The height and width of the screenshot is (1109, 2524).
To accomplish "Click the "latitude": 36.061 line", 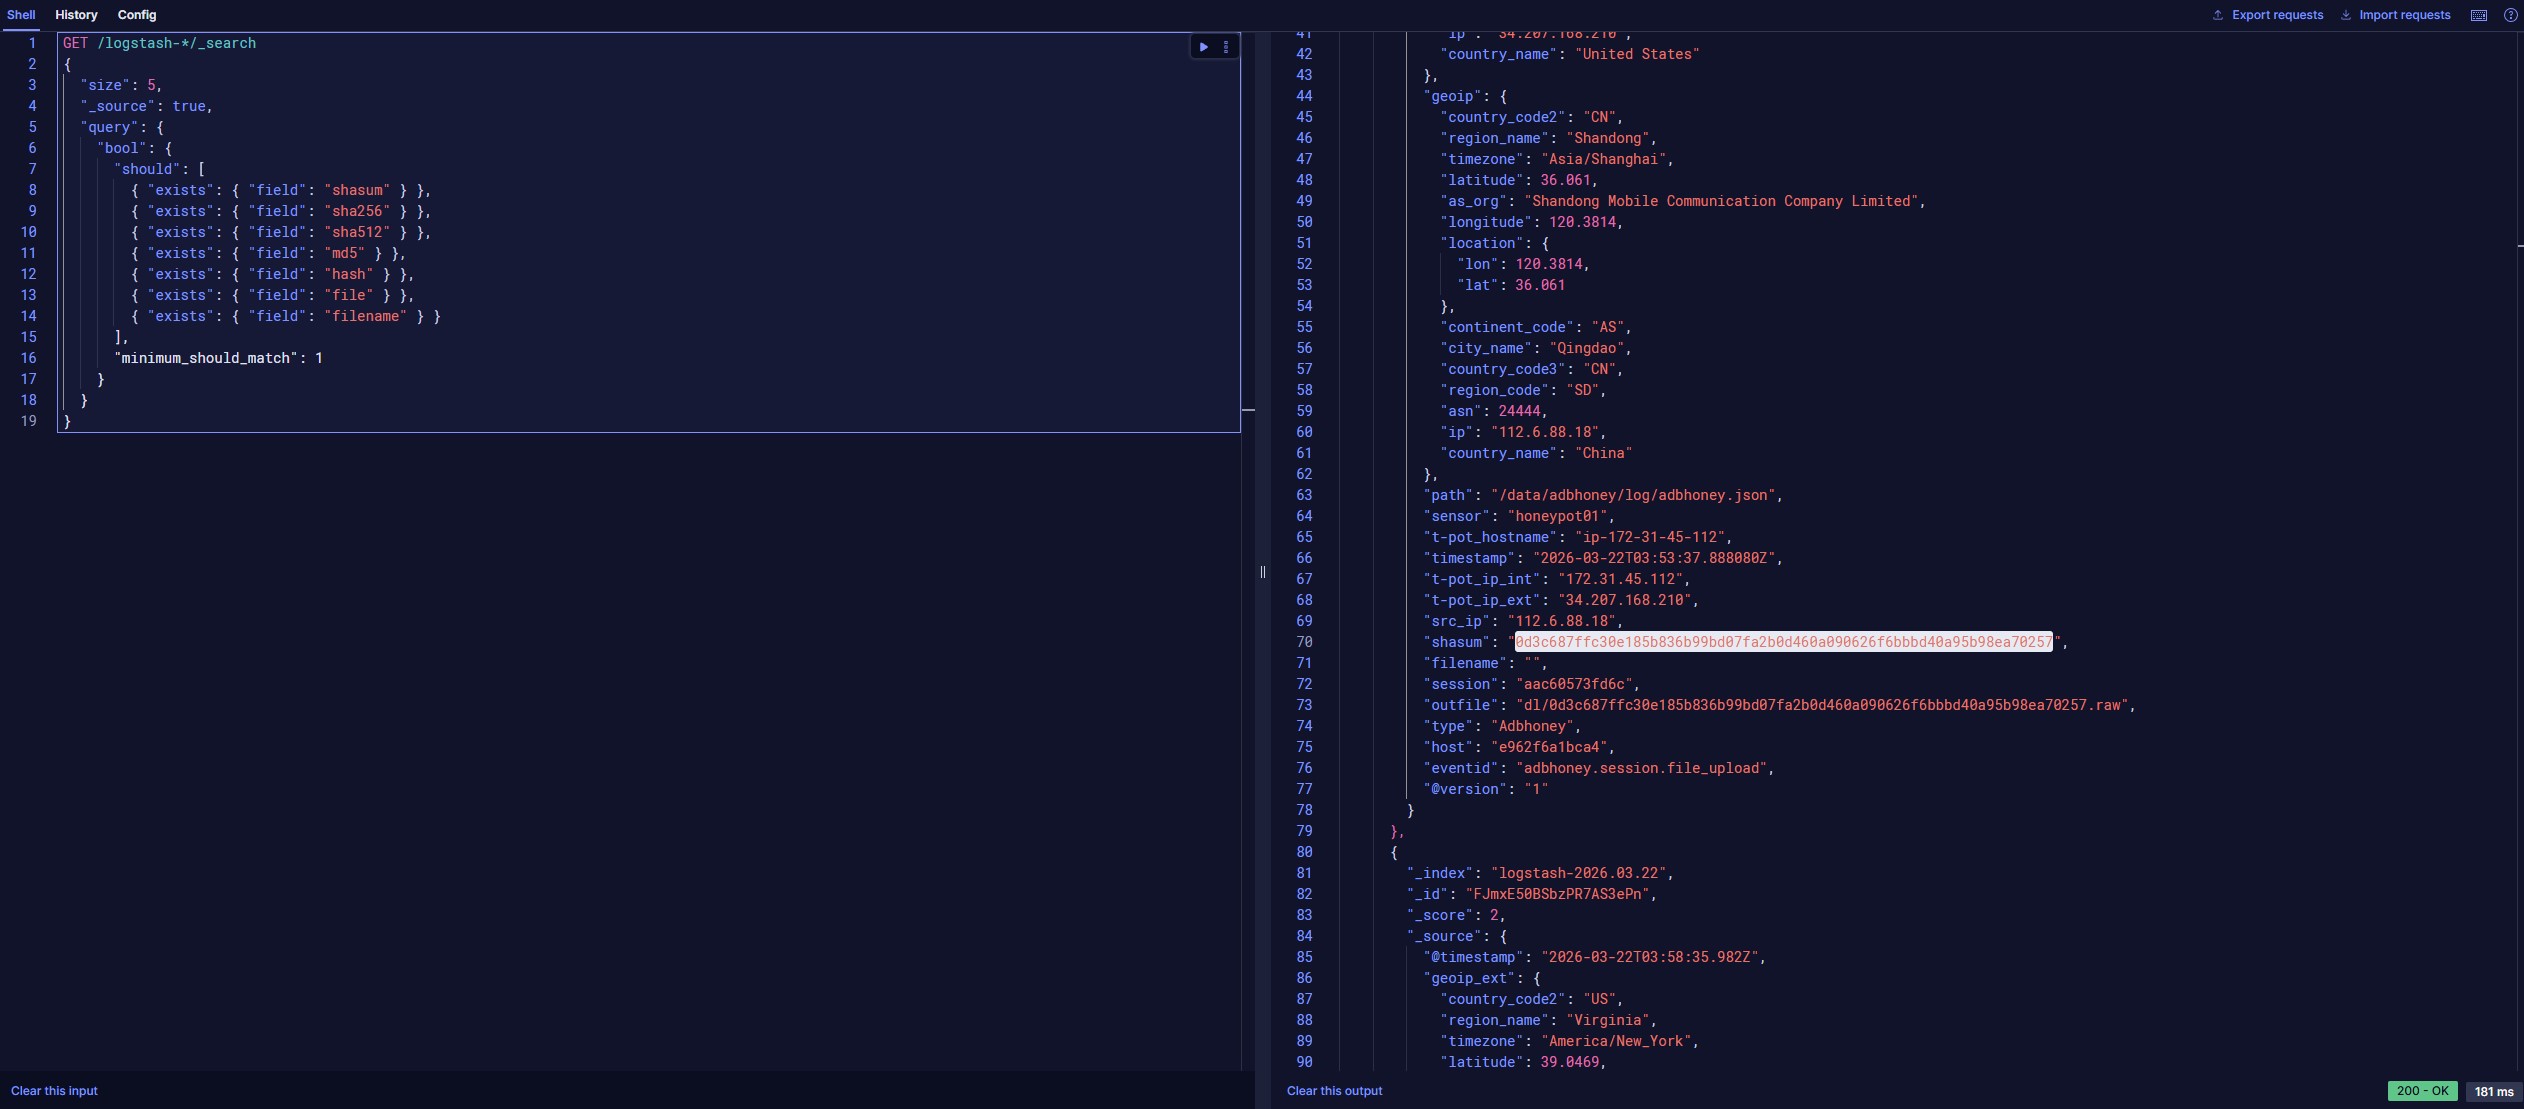I will pos(1519,180).
